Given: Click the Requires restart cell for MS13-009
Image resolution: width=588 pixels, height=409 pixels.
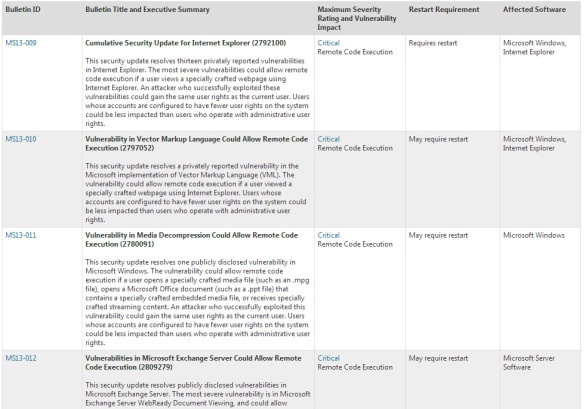Looking at the screenshot, I should (433, 43).
